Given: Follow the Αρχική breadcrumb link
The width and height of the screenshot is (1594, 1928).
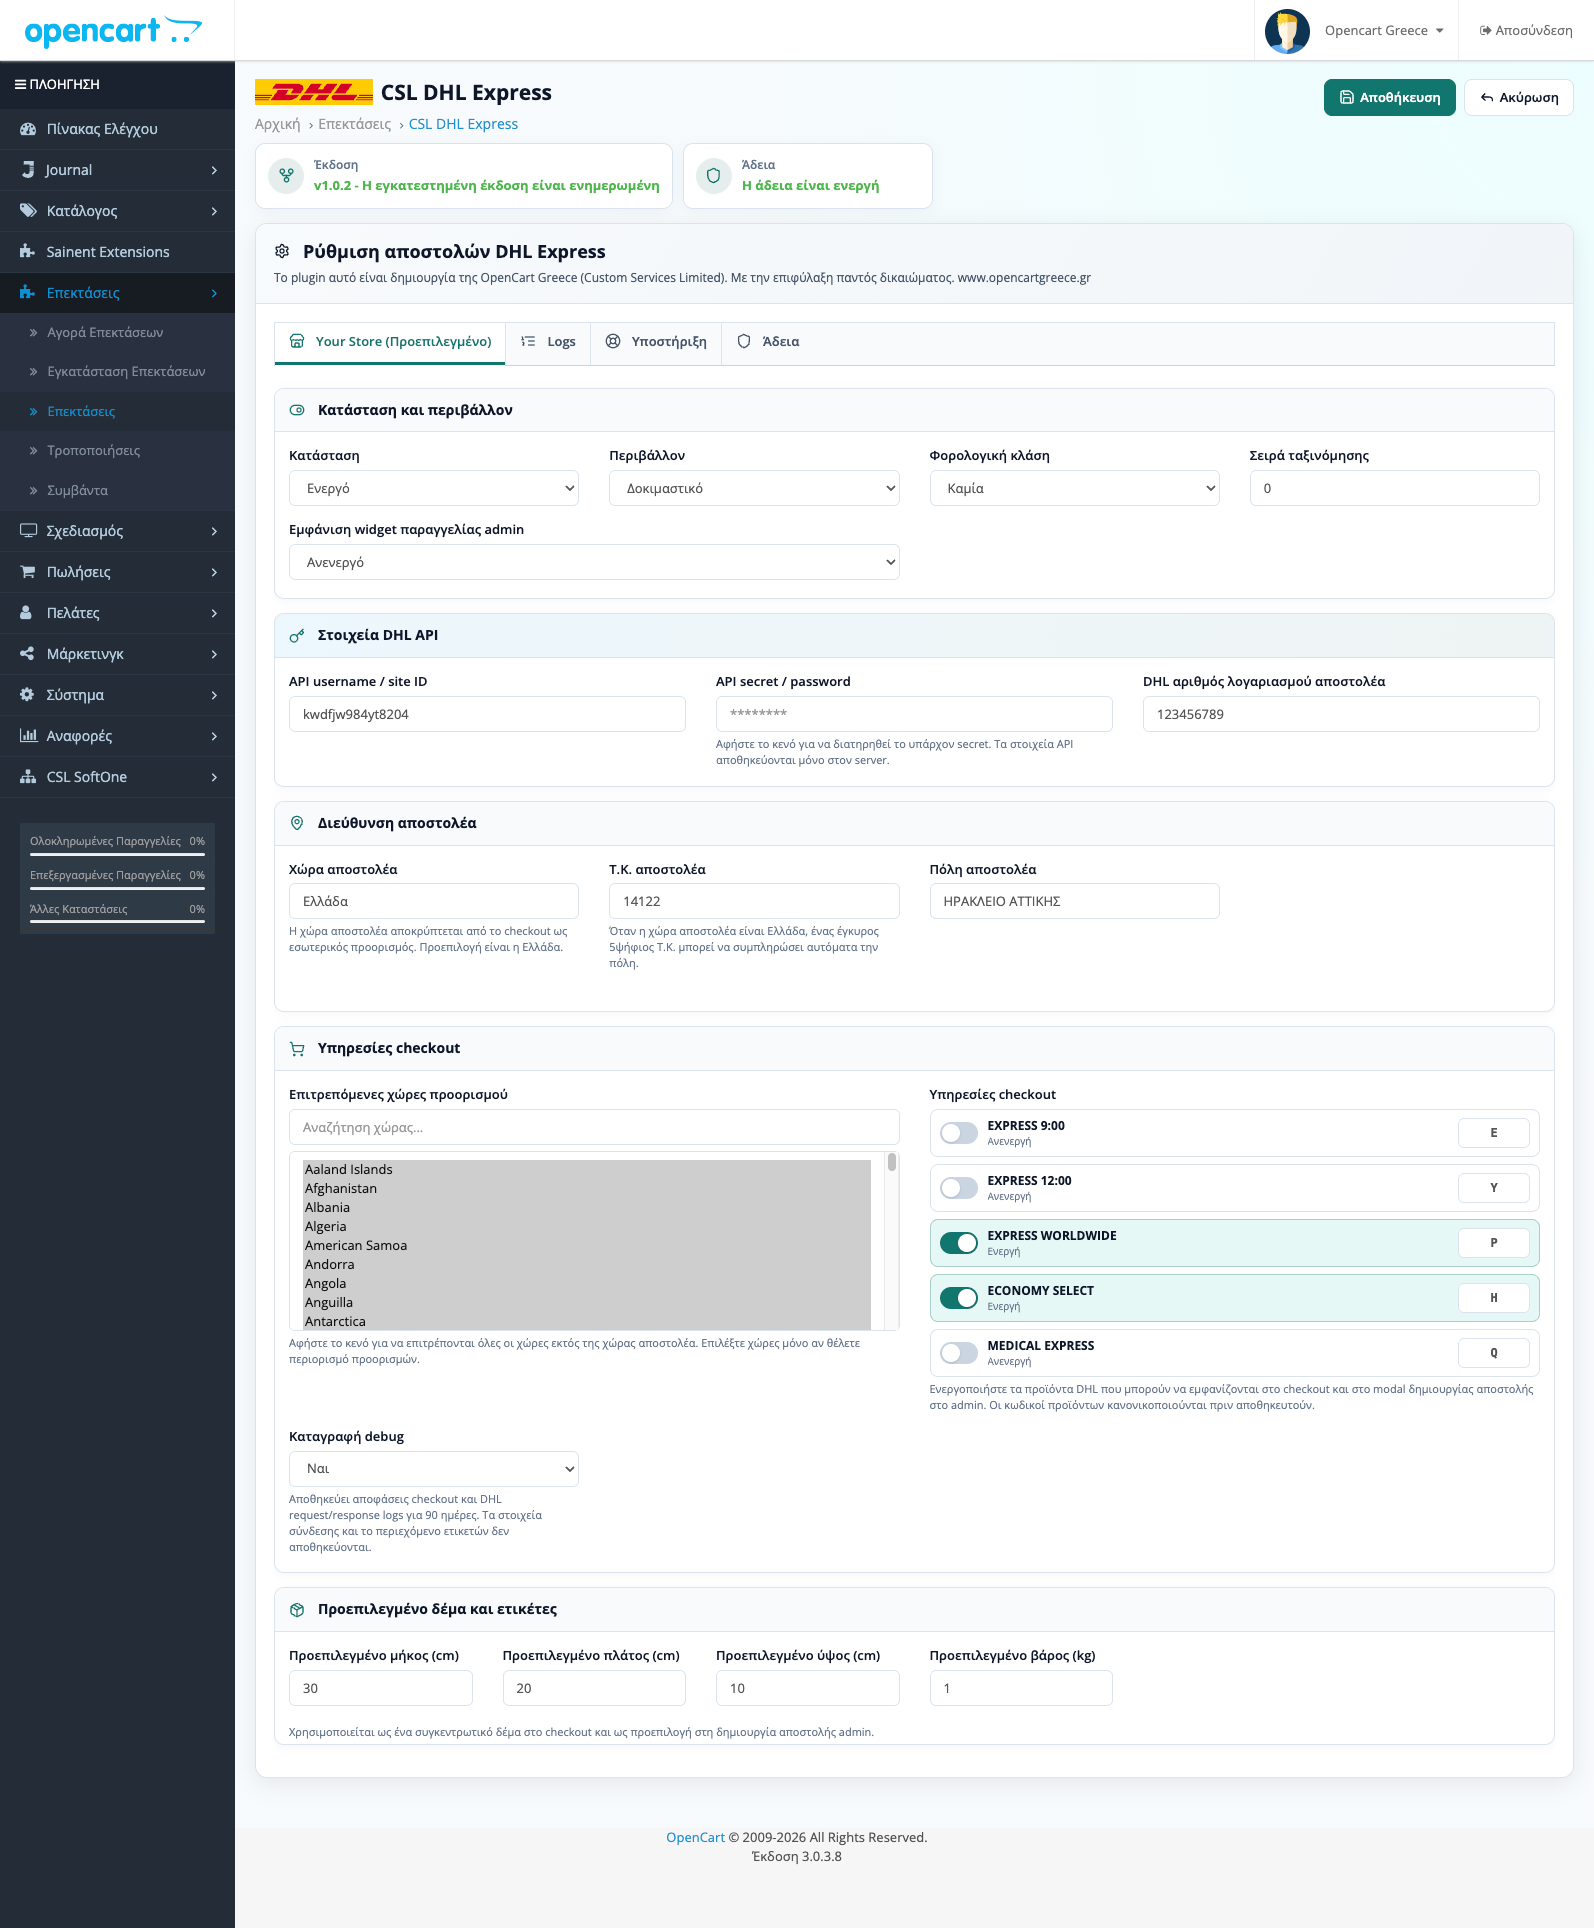Looking at the screenshot, I should pyautogui.click(x=277, y=124).
